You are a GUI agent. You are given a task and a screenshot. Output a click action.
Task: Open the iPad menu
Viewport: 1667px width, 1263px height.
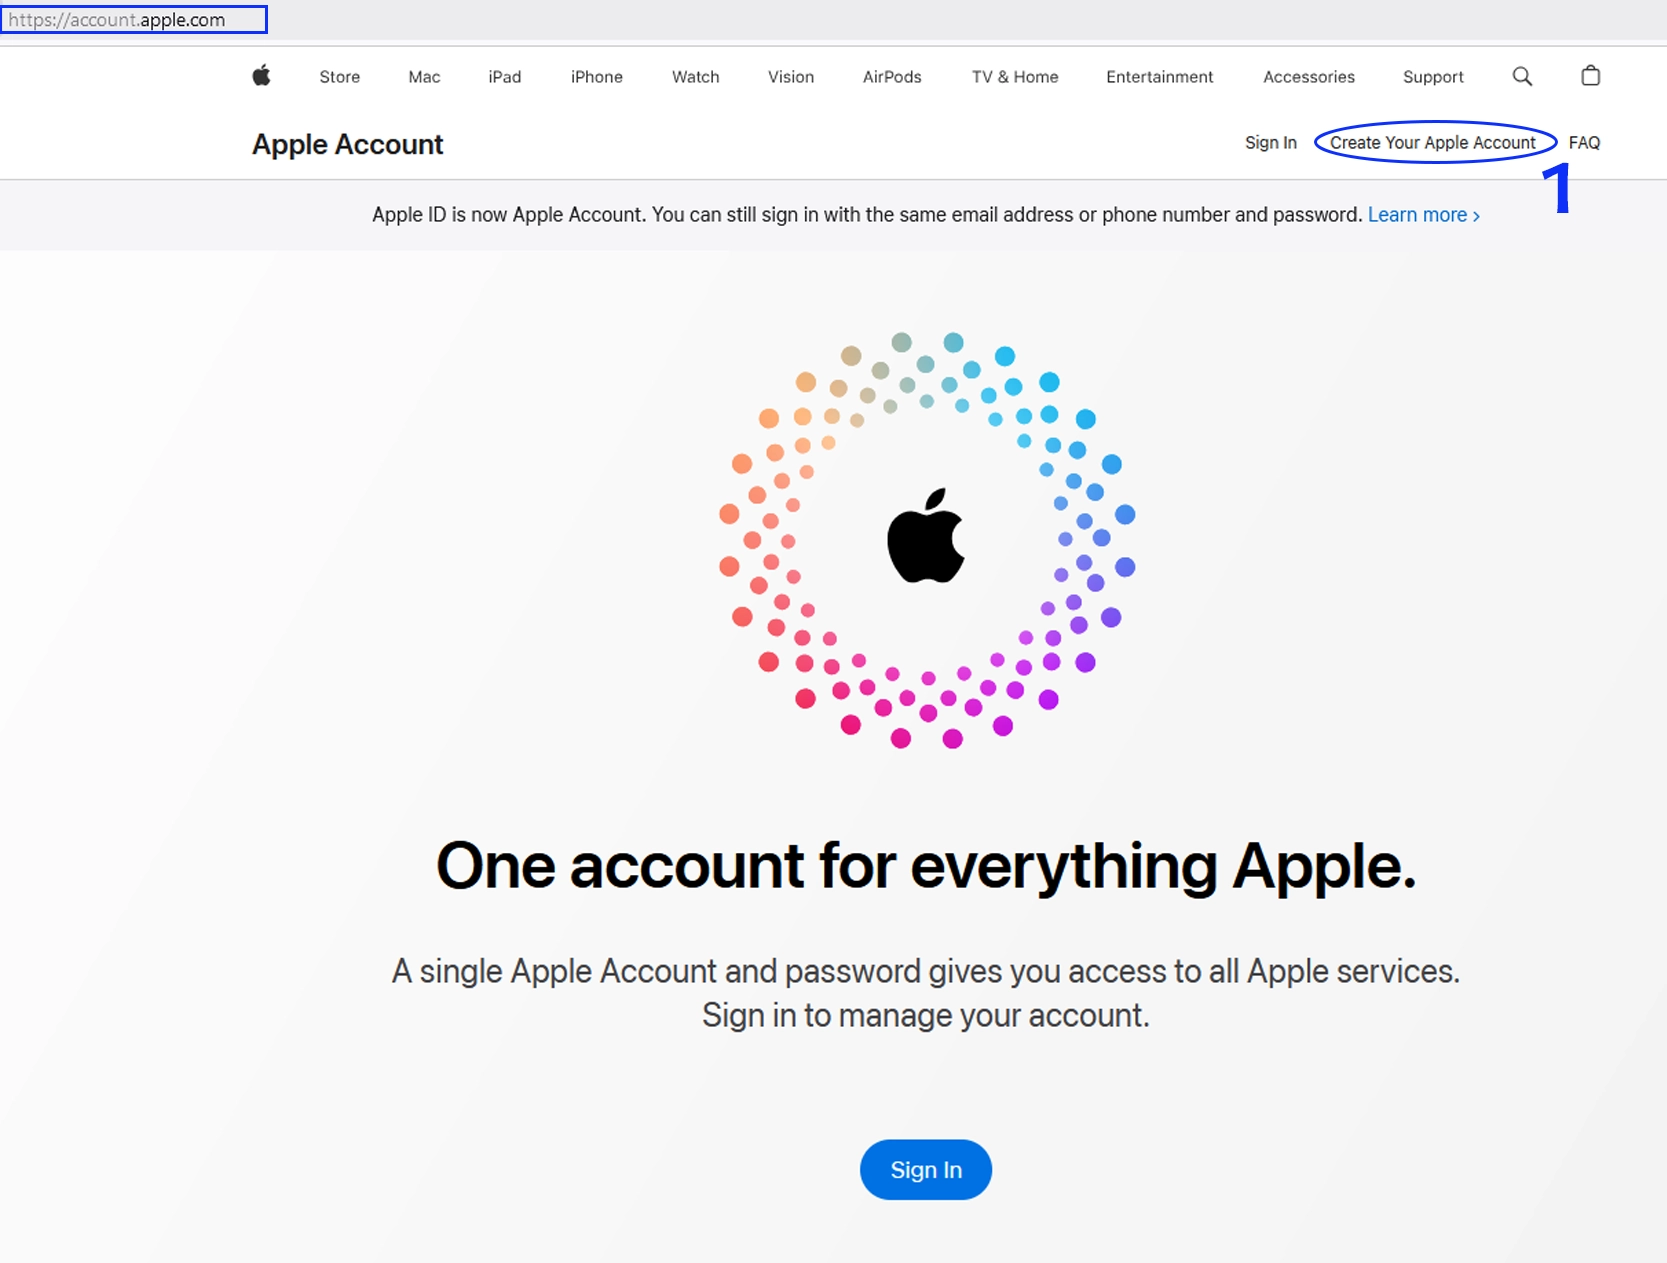point(505,77)
